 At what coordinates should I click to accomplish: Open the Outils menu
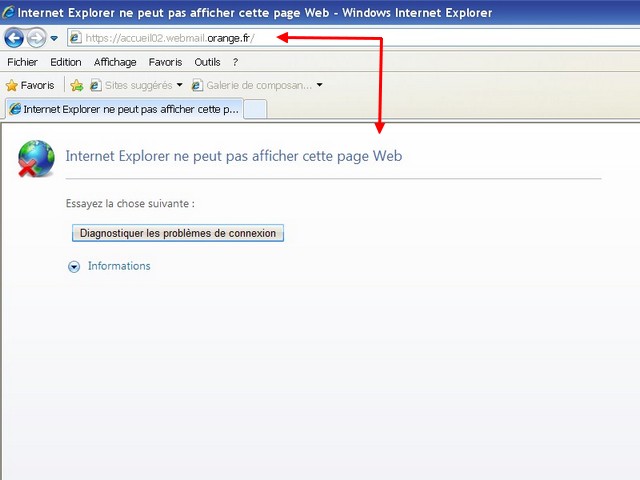pyautogui.click(x=207, y=62)
